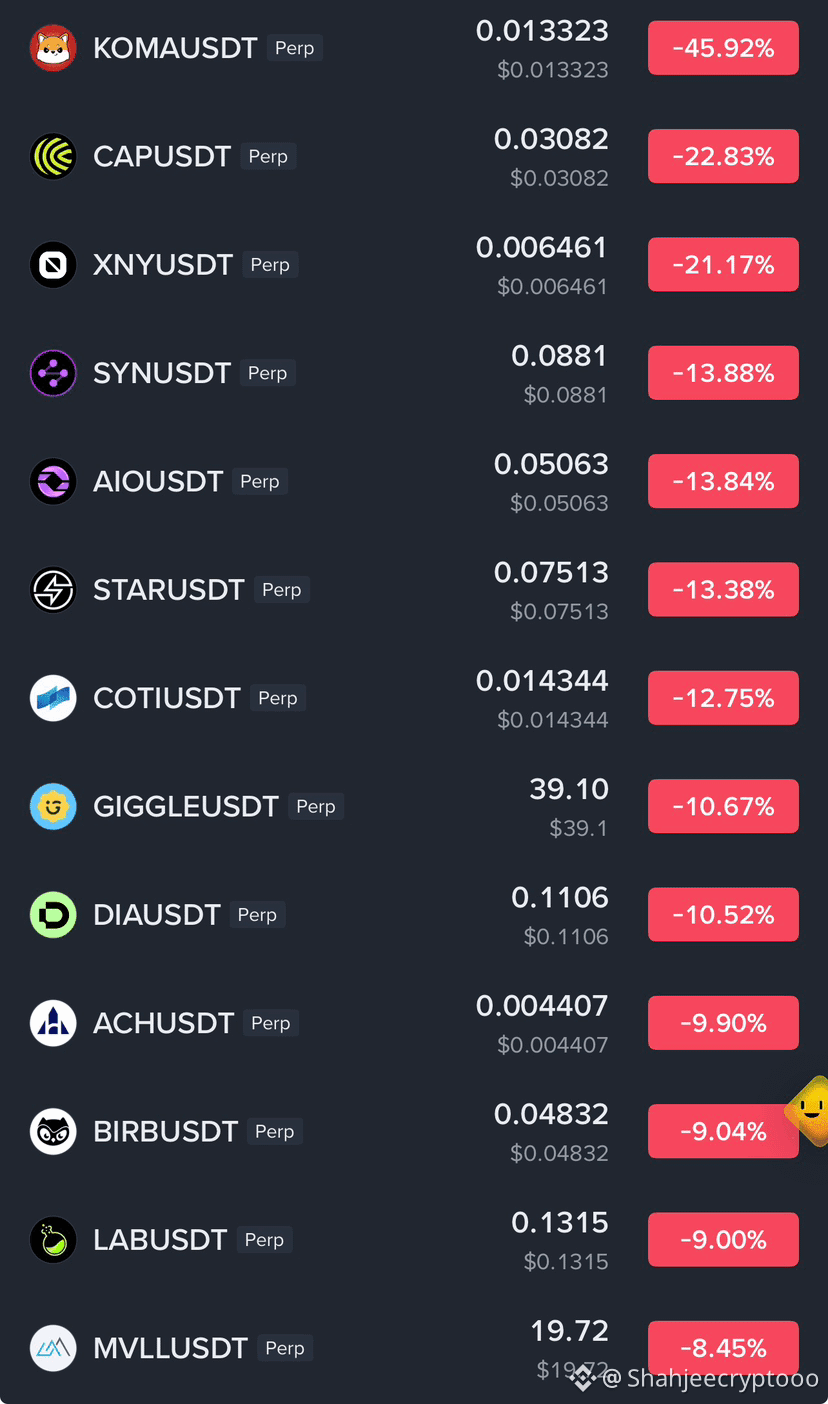Screen dimensions: 828x1404
Task: Click the -22.83% change button for CAPUSDT
Action: tap(723, 156)
